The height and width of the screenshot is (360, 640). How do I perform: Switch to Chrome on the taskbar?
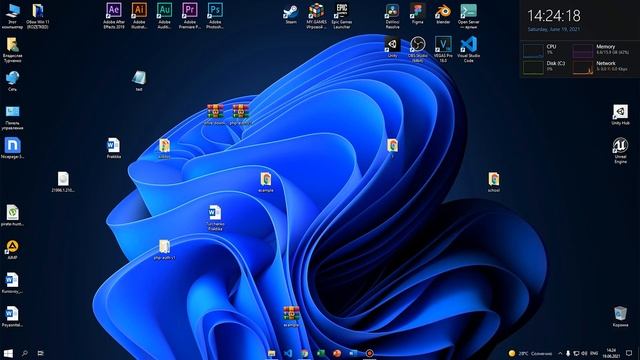click(304, 353)
